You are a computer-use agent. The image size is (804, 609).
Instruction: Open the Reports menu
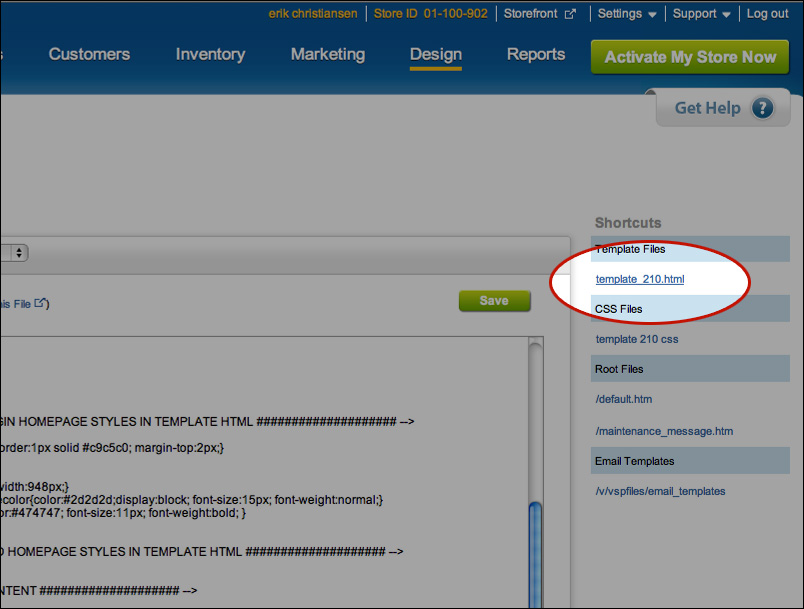point(536,54)
